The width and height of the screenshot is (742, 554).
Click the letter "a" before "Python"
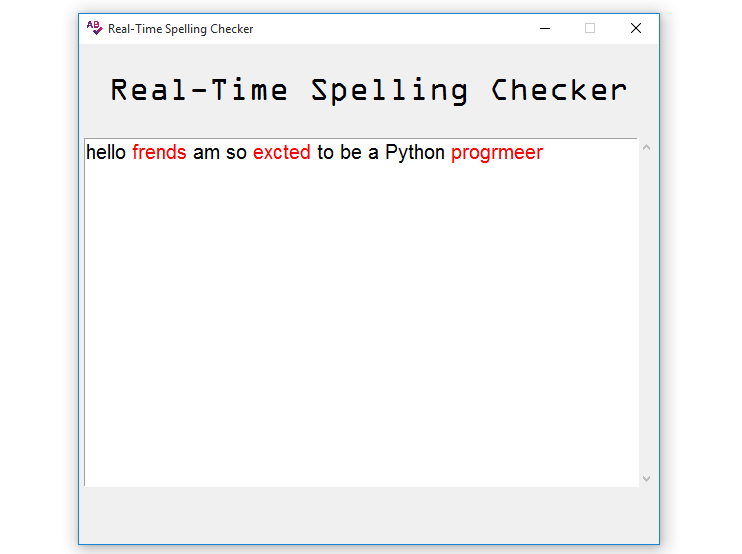pyautogui.click(x=374, y=153)
